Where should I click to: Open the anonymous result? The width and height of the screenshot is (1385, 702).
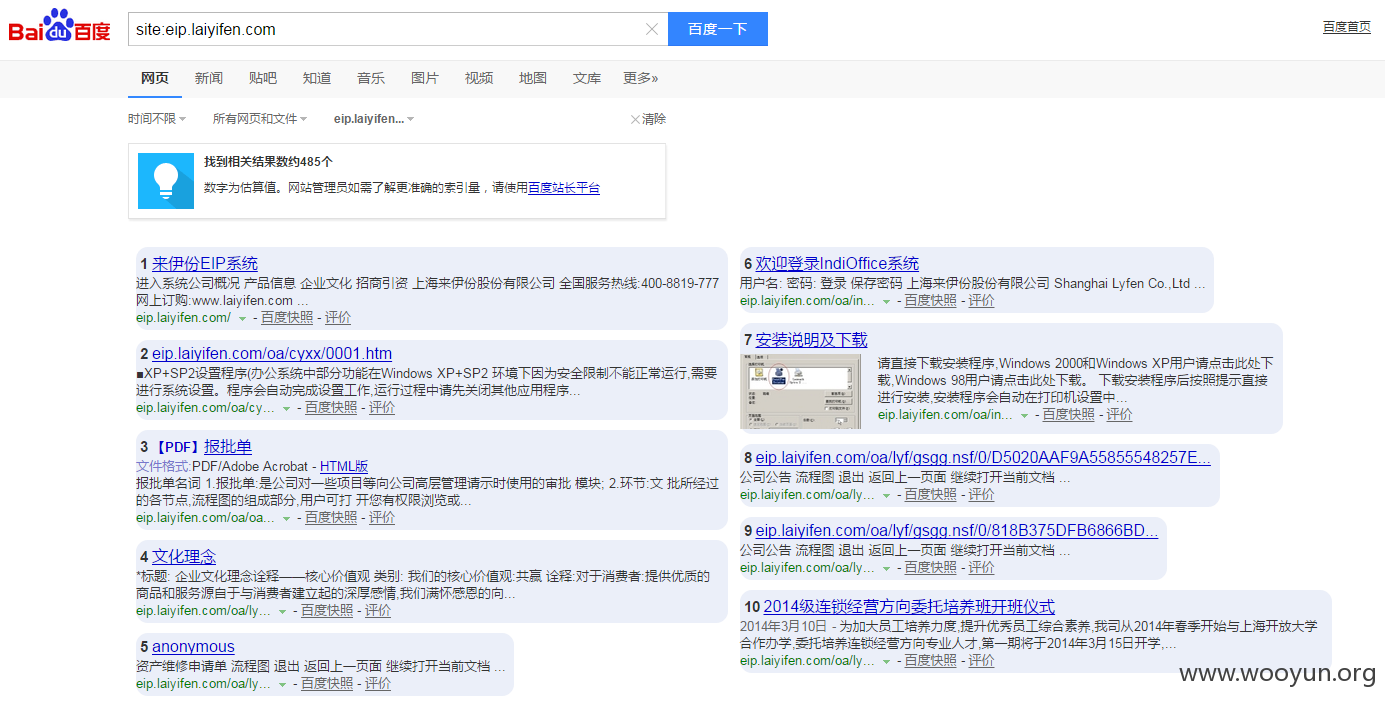pyautogui.click(x=193, y=647)
